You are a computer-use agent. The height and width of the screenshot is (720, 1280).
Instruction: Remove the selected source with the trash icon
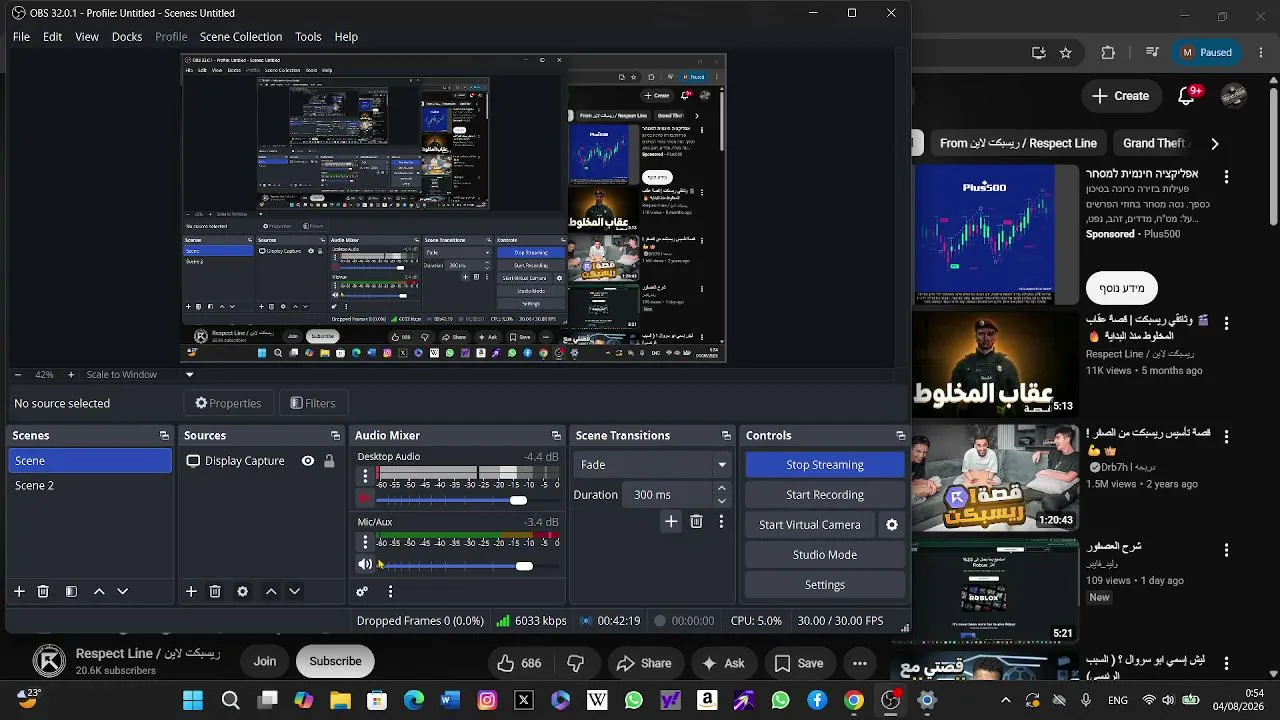(x=215, y=592)
